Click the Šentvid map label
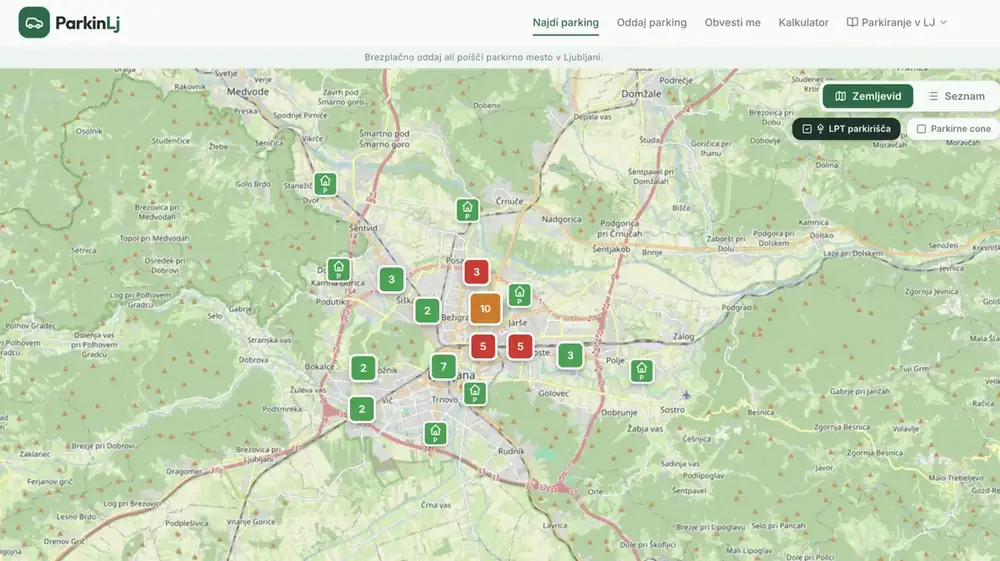 364,228
